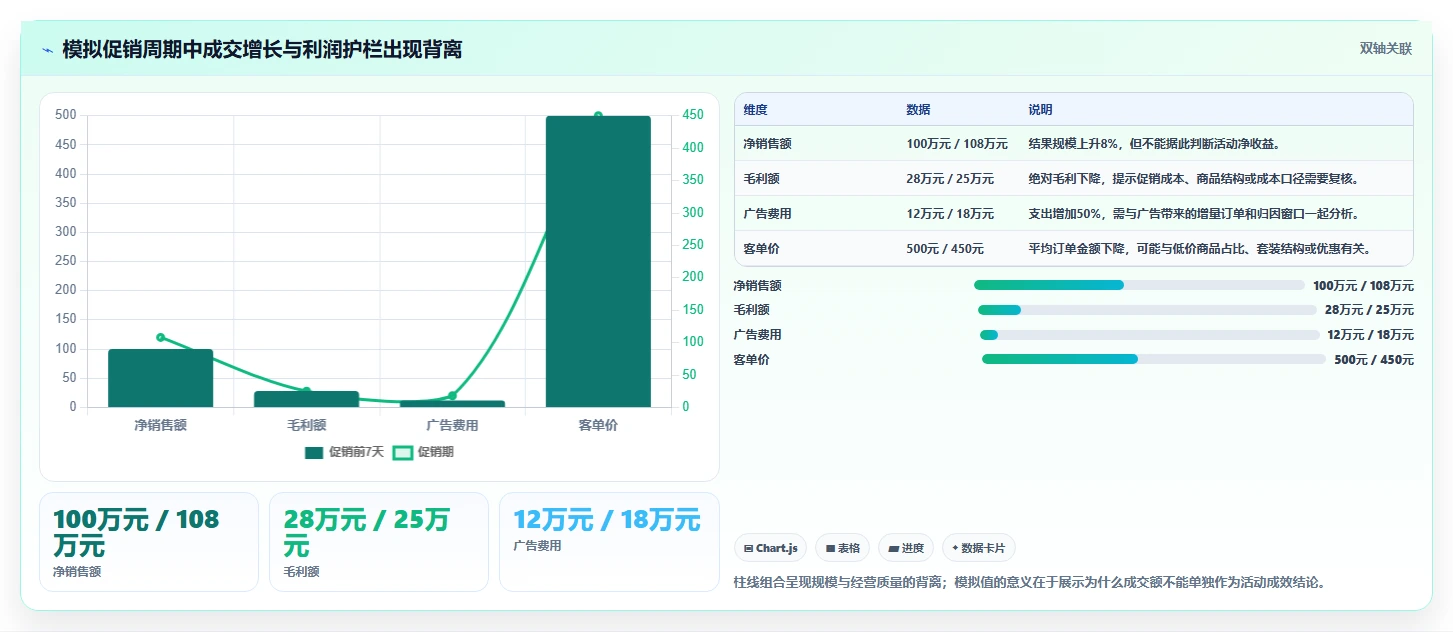This screenshot has width=1453, height=632.
Task: Click the 毛利额 progress bar
Action: click(x=1145, y=310)
